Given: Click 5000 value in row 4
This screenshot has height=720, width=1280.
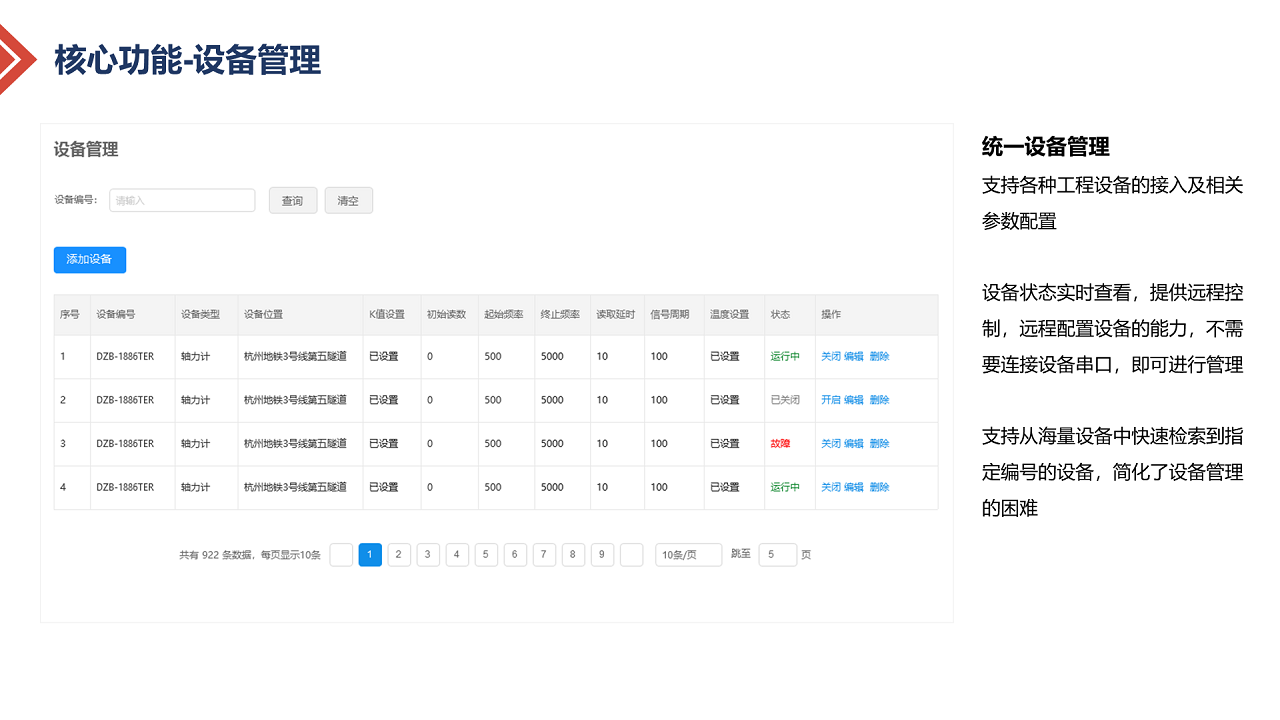Looking at the screenshot, I should pyautogui.click(x=552, y=488).
